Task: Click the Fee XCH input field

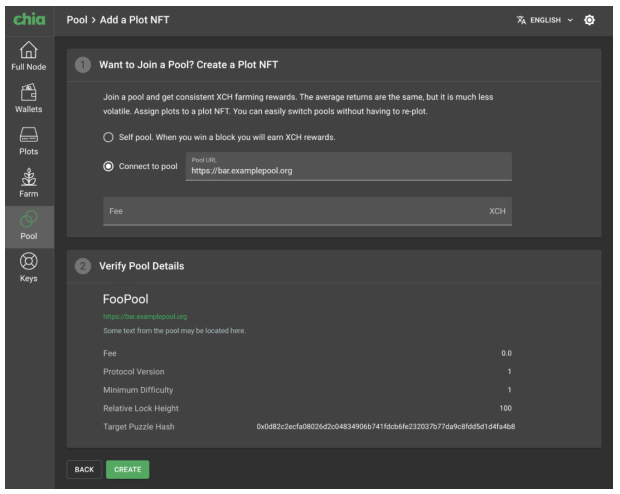Action: click(x=307, y=211)
